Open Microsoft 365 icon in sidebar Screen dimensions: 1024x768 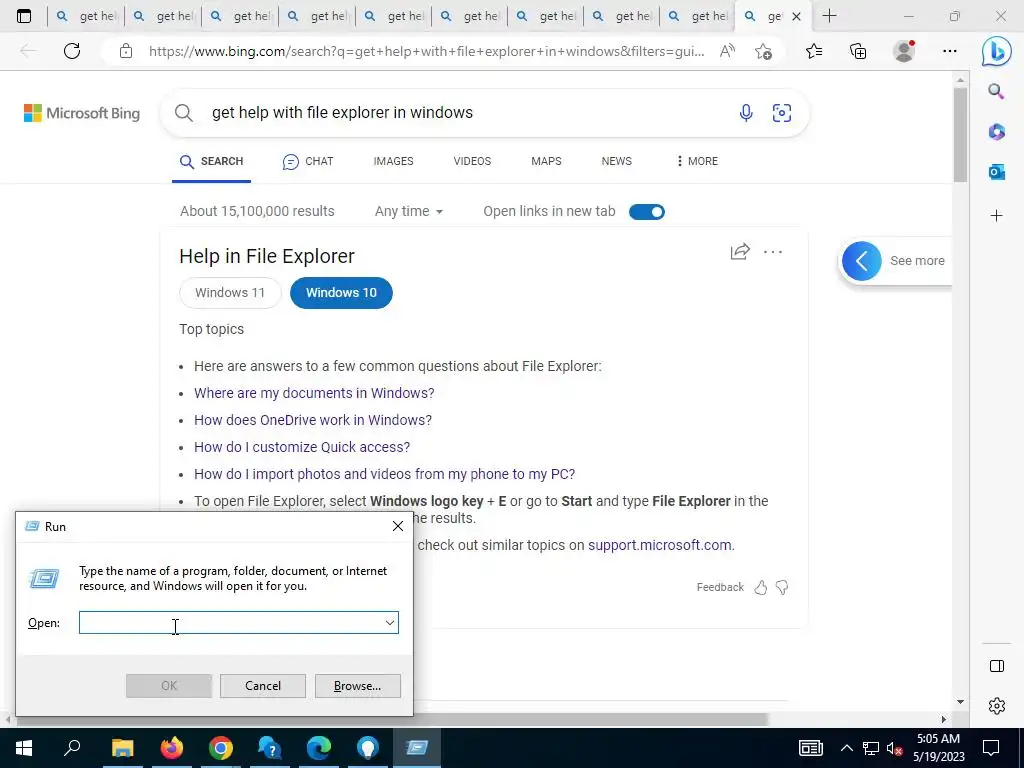pos(996,132)
